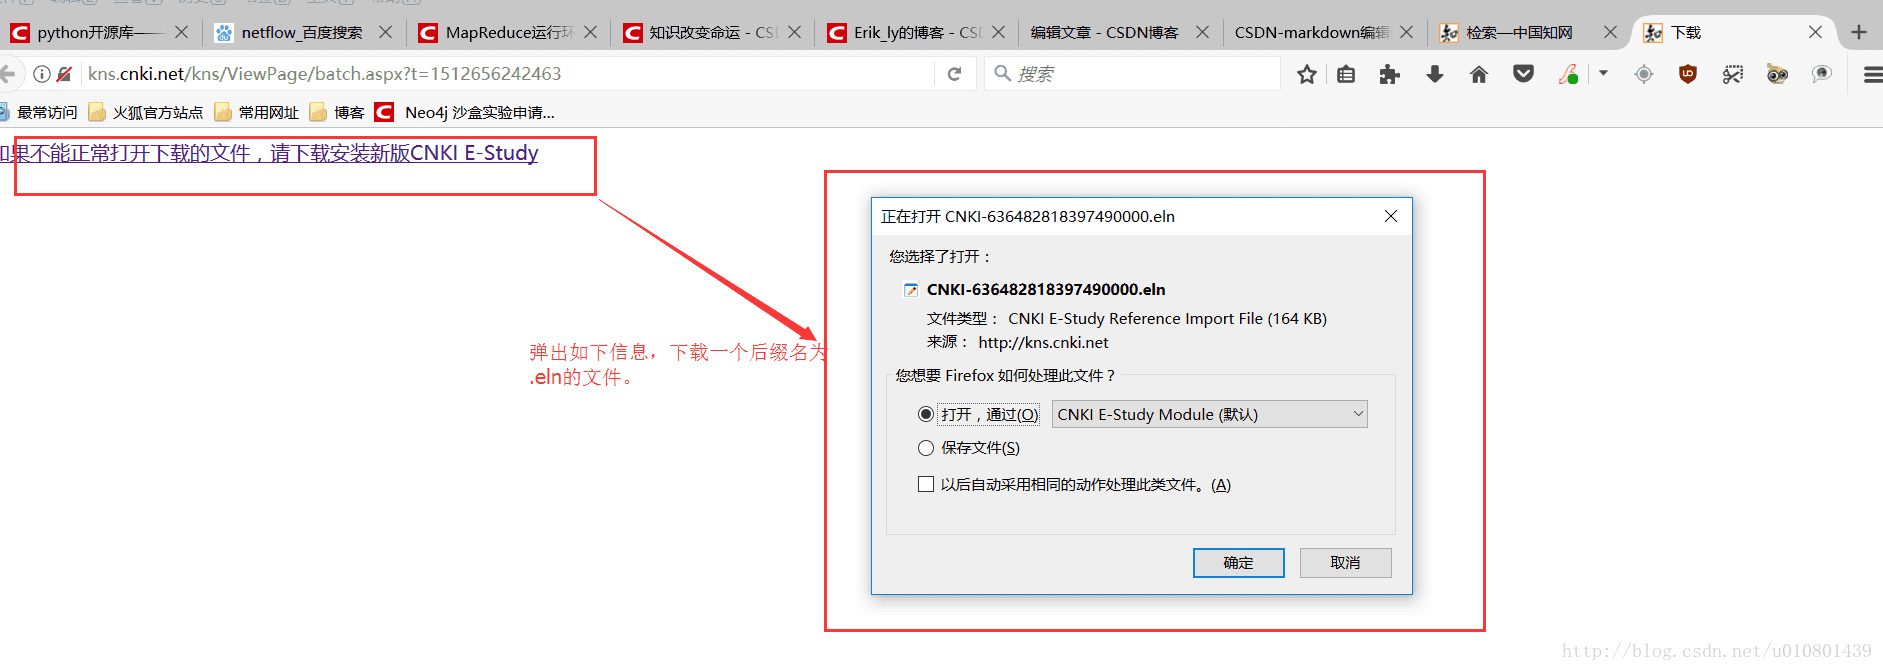Open the add-ons puzzle piece icon

pos(1389,74)
